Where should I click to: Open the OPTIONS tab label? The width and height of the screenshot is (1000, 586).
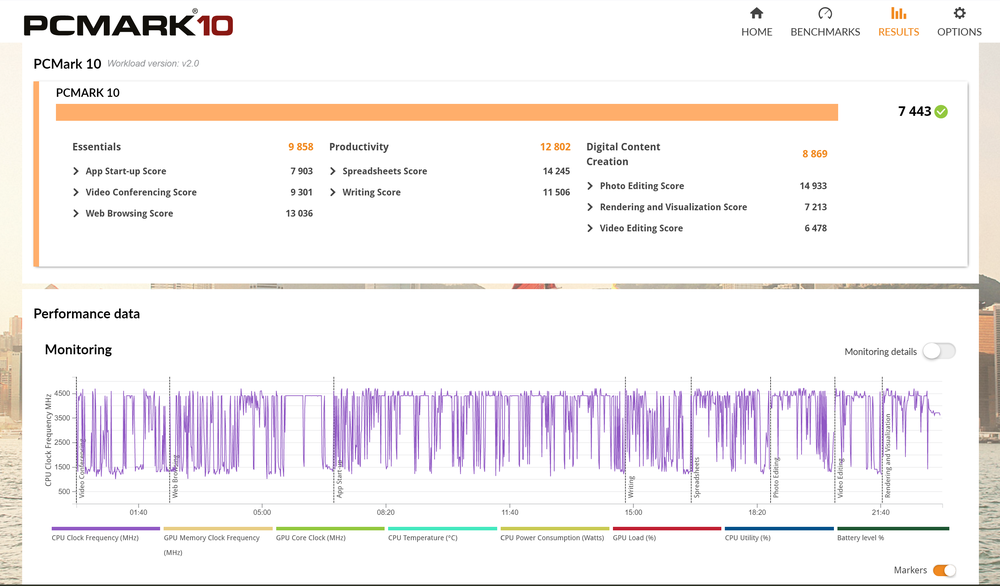(x=959, y=32)
